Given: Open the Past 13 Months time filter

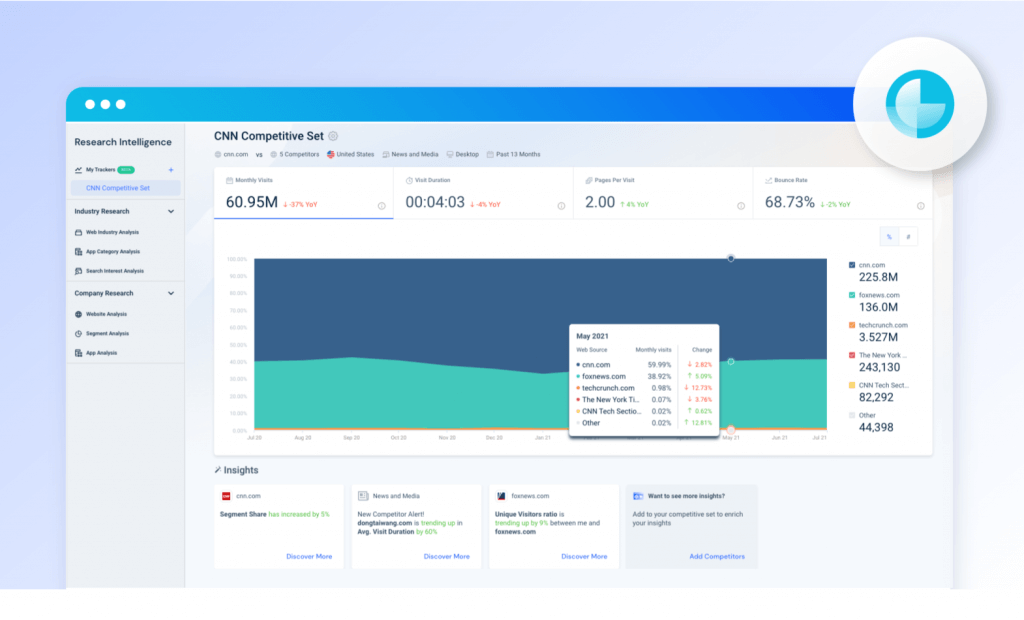Looking at the screenshot, I should pos(518,154).
